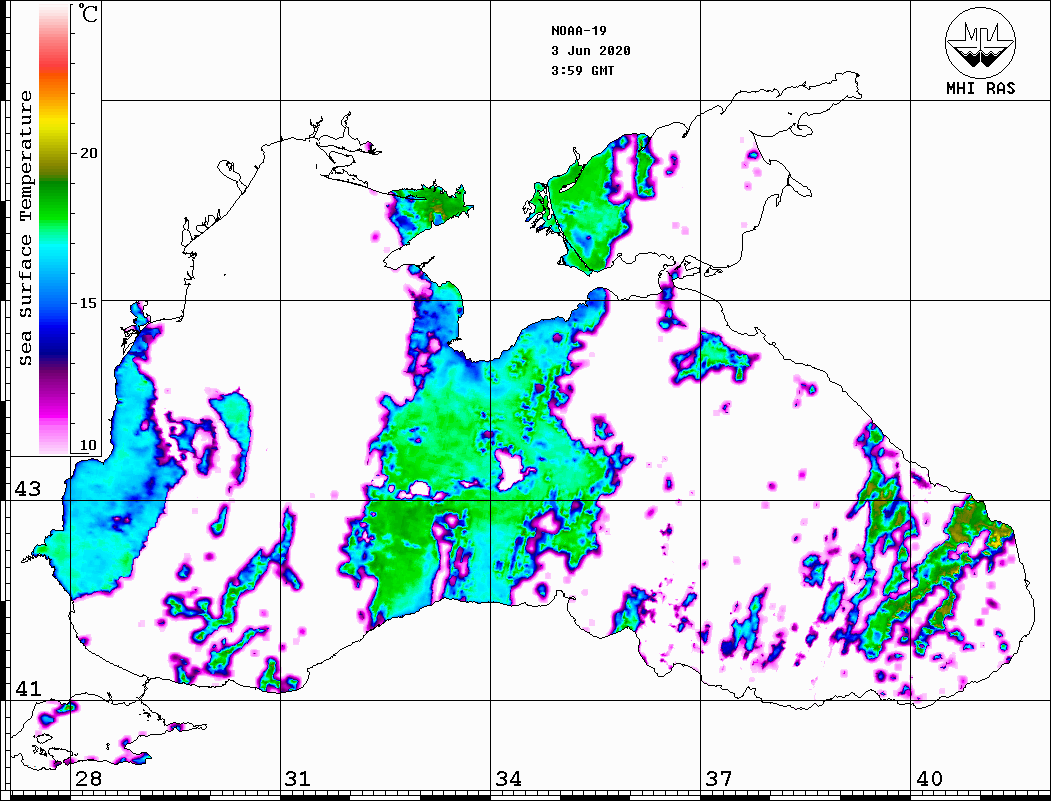The width and height of the screenshot is (1051, 801).
Task: Click the '3:59 GMT' time text
Action: pyautogui.click(x=582, y=70)
